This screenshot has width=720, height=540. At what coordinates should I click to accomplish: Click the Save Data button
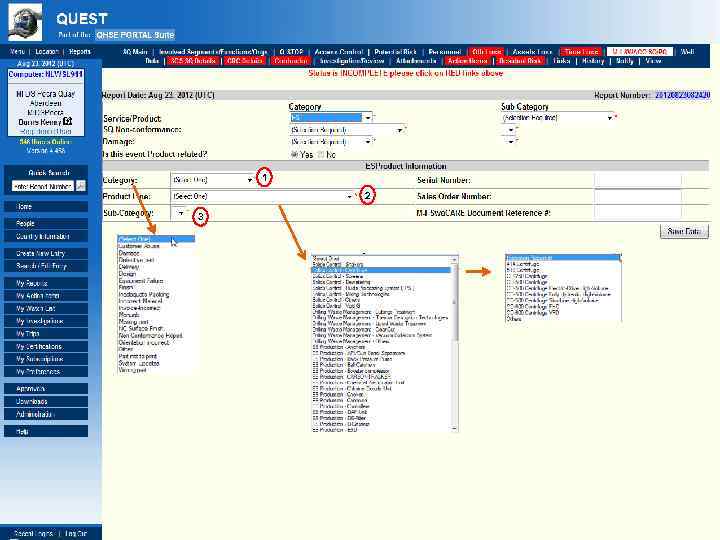pos(684,231)
